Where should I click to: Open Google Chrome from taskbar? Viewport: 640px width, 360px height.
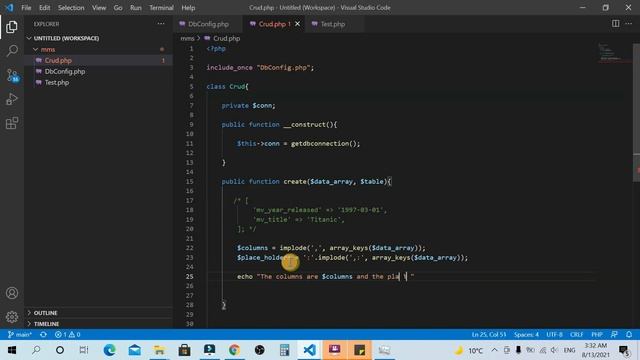[x=234, y=350]
